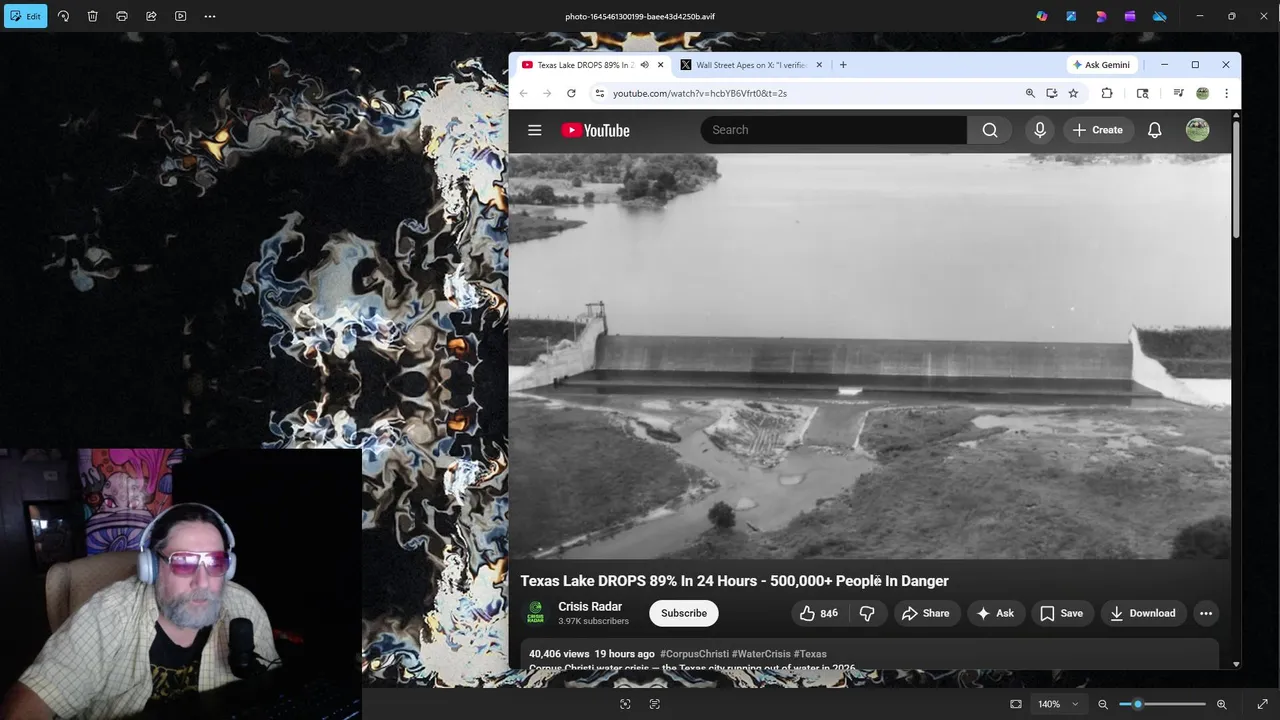Adjust the Photos zoom slider

point(1162,704)
